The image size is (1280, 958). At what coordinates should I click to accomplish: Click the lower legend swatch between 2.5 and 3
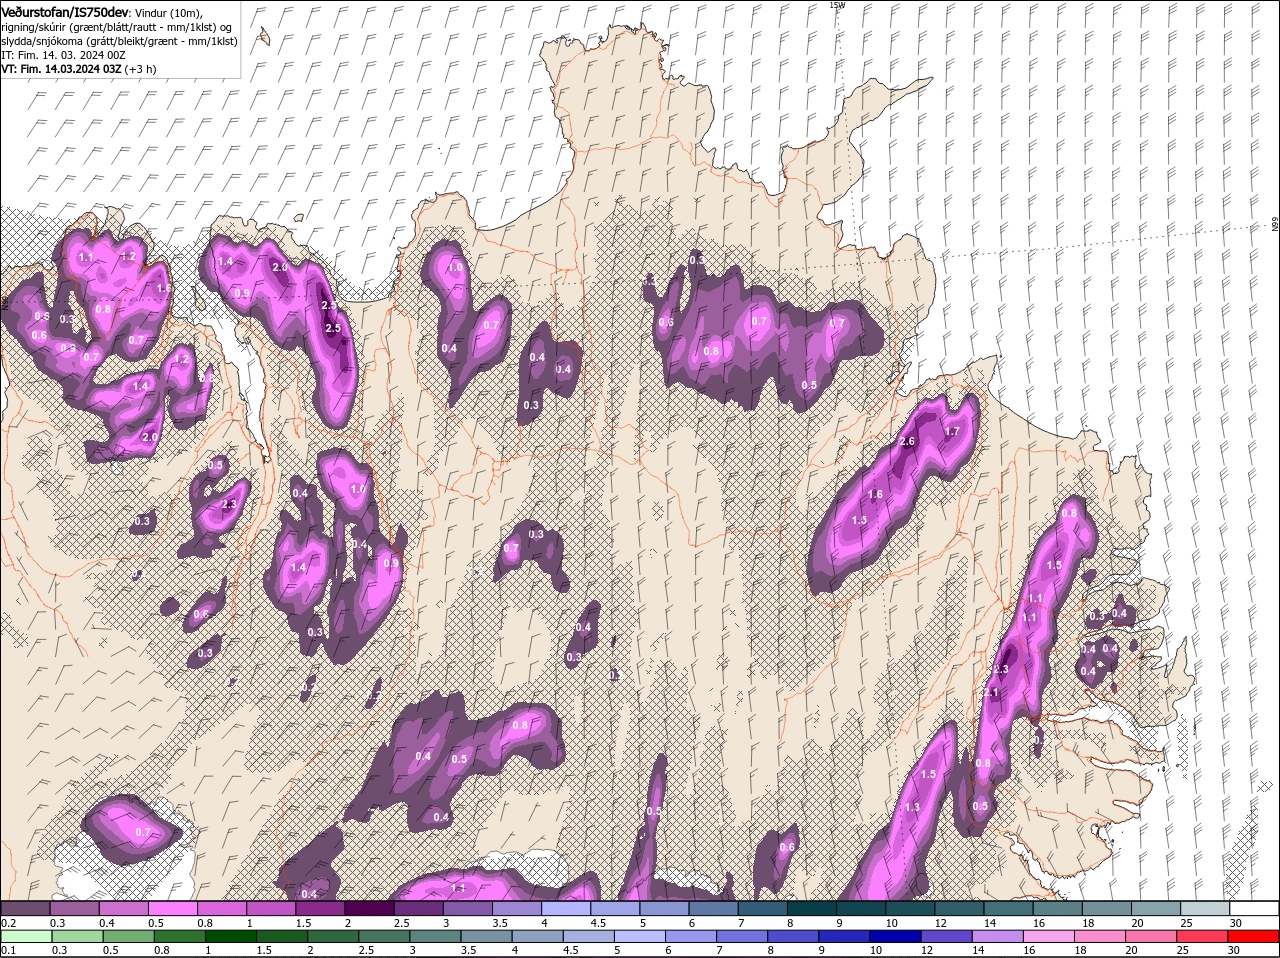(x=385, y=937)
